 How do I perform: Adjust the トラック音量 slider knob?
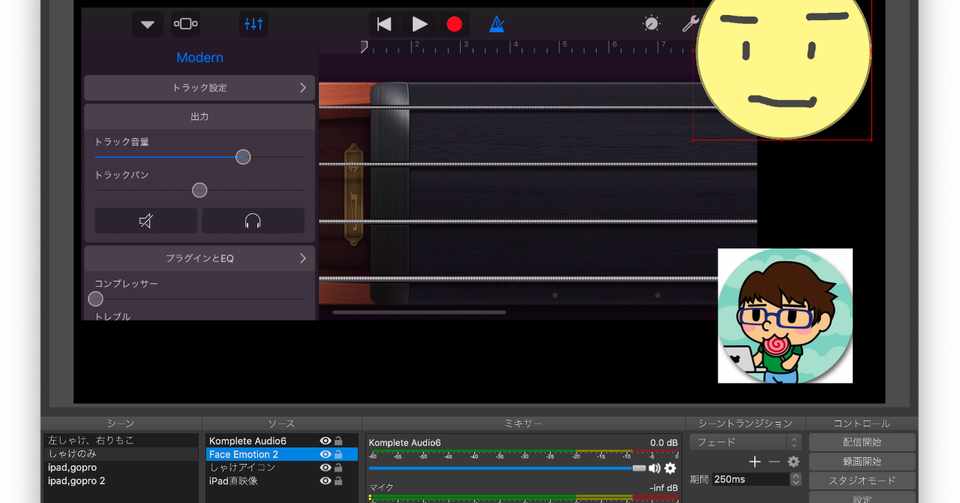243,157
